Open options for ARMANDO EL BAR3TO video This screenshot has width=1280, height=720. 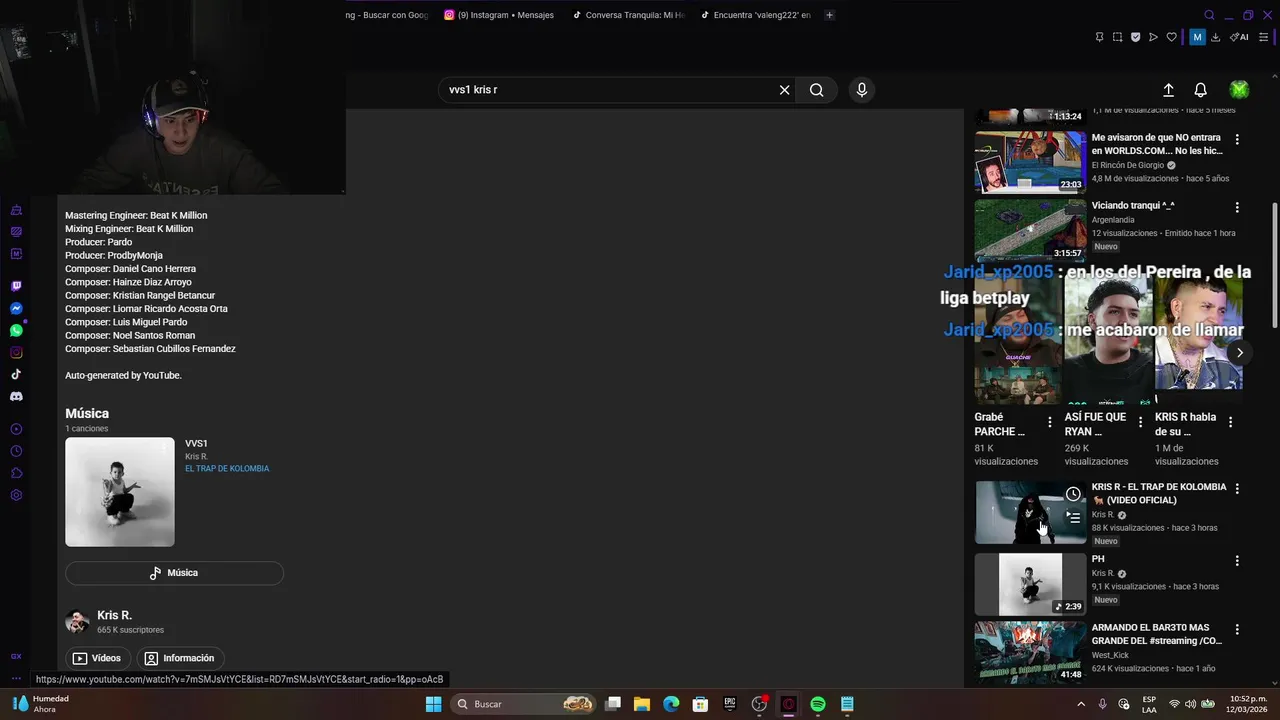1237,629
